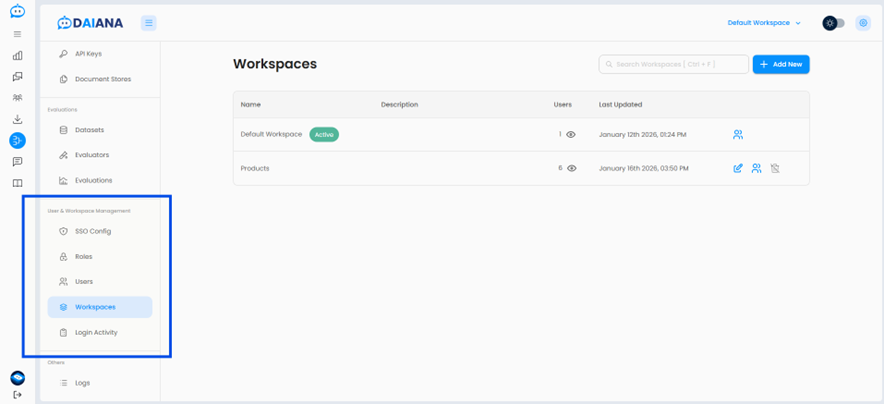Viewport: 884px width, 404px height.
Task: Open SSO Config in sidebar
Action: 93,231
